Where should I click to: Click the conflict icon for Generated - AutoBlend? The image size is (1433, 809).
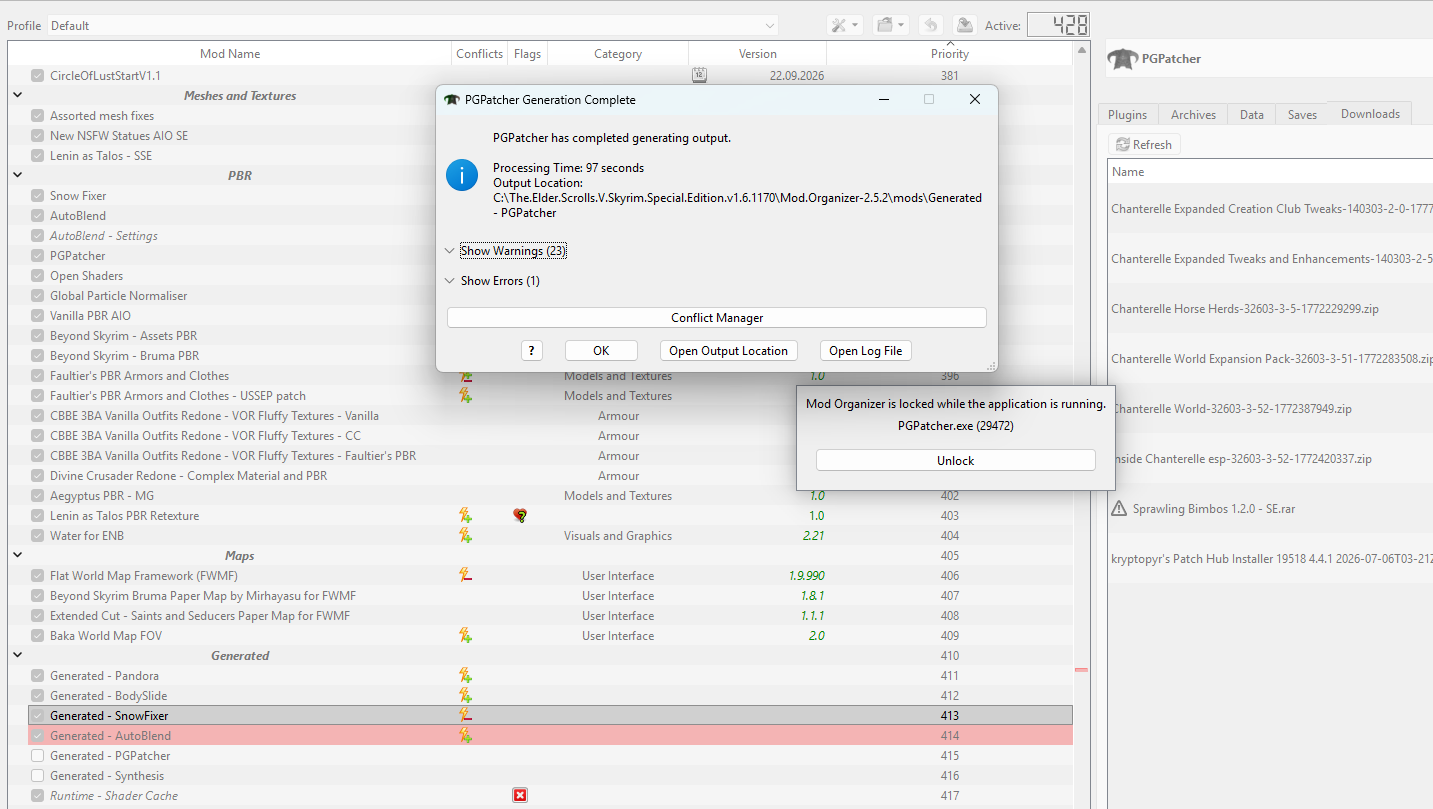pyautogui.click(x=465, y=736)
